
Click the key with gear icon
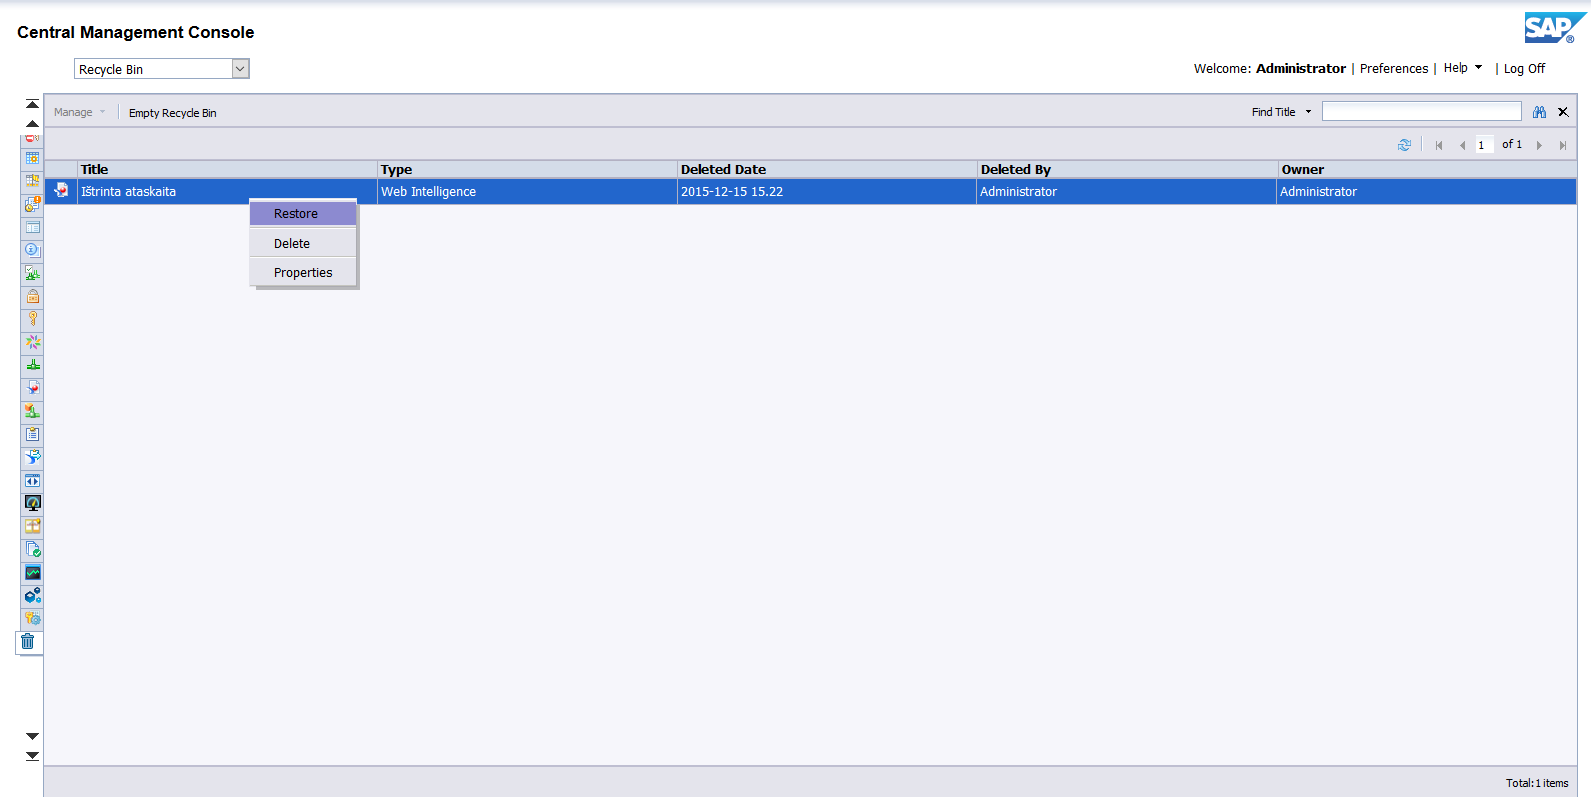point(32,618)
